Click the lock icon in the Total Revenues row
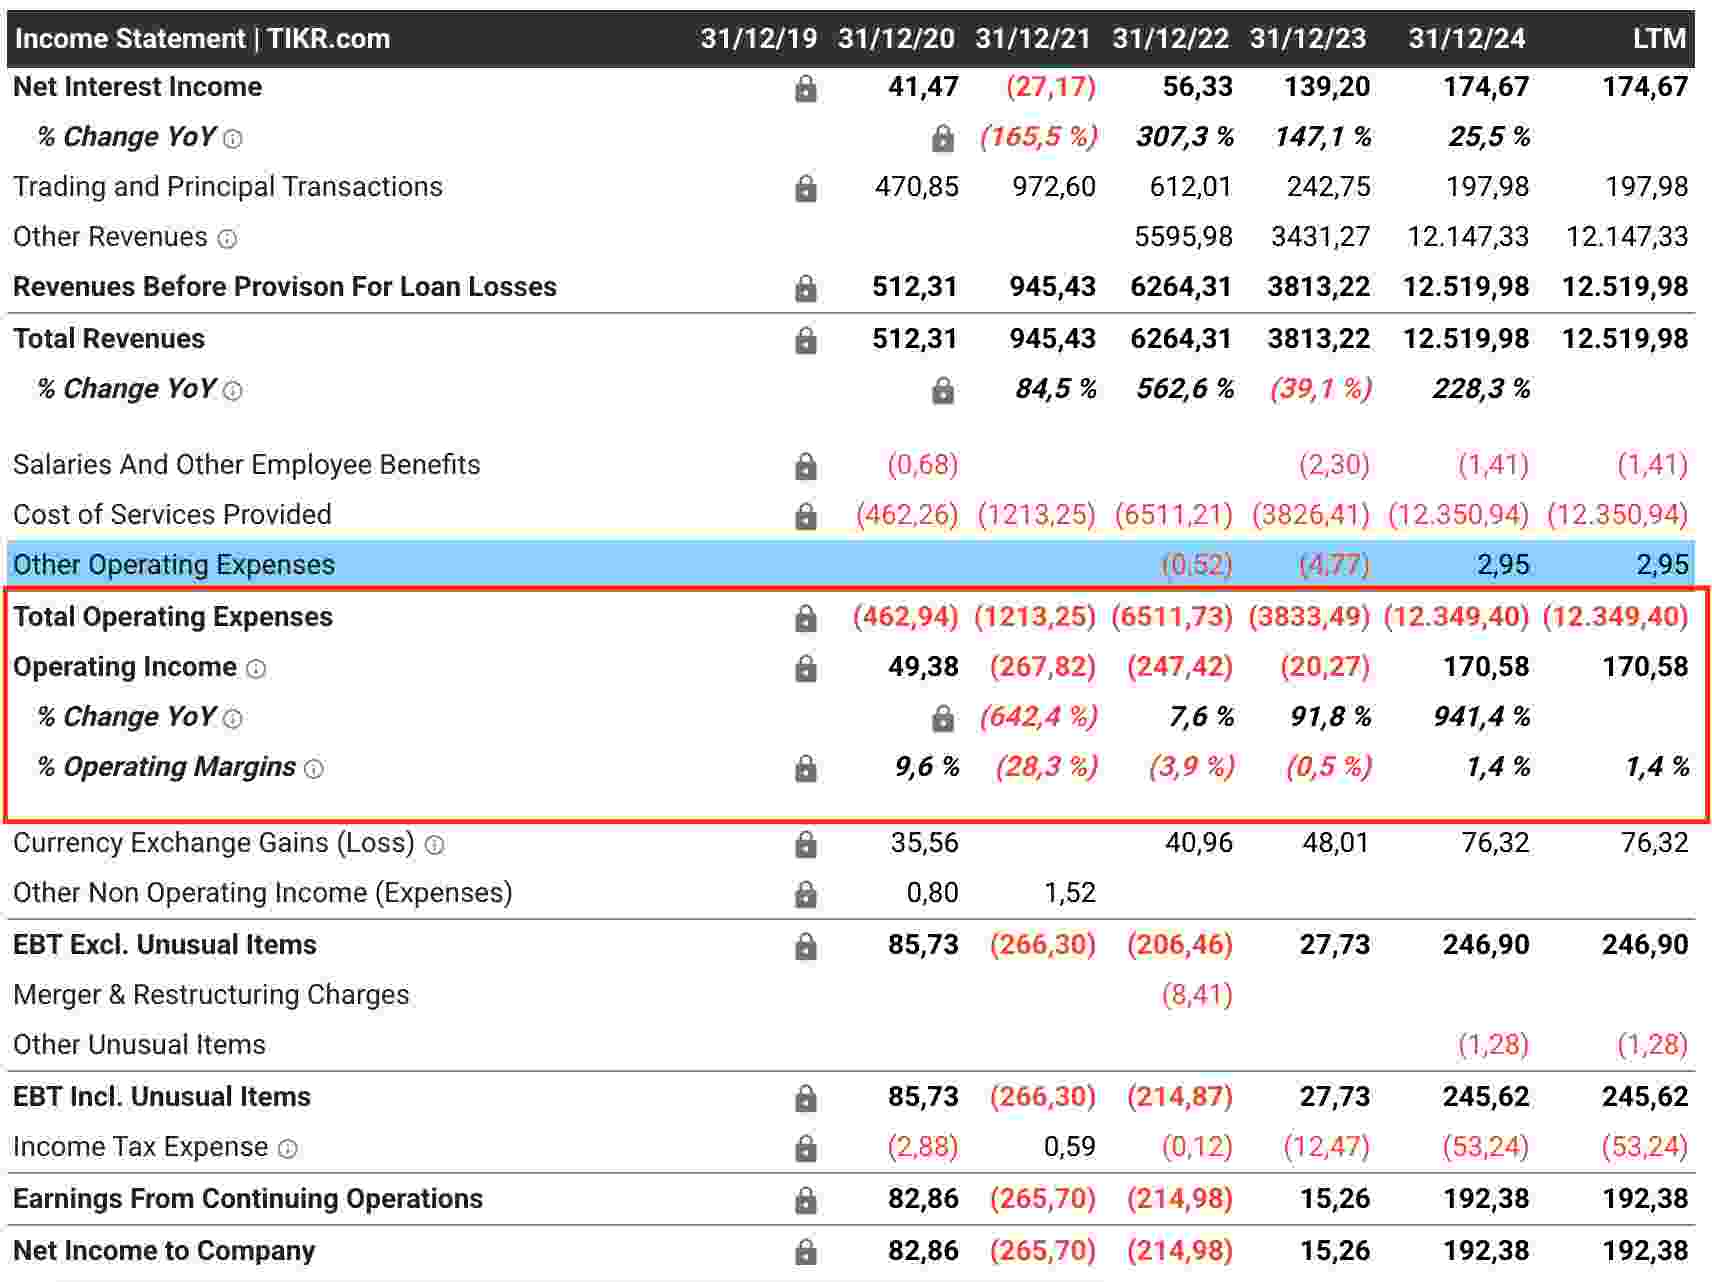The height and width of the screenshot is (1282, 1712). 805,341
